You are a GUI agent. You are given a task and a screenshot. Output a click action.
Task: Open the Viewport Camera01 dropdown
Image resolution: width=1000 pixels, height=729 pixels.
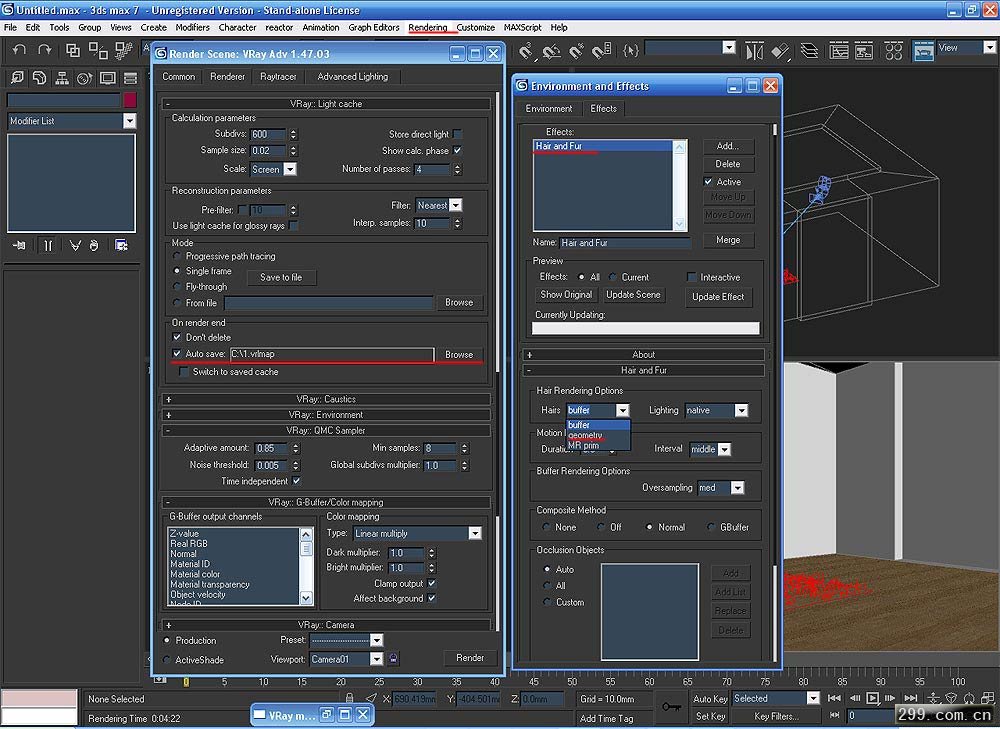click(x=376, y=659)
